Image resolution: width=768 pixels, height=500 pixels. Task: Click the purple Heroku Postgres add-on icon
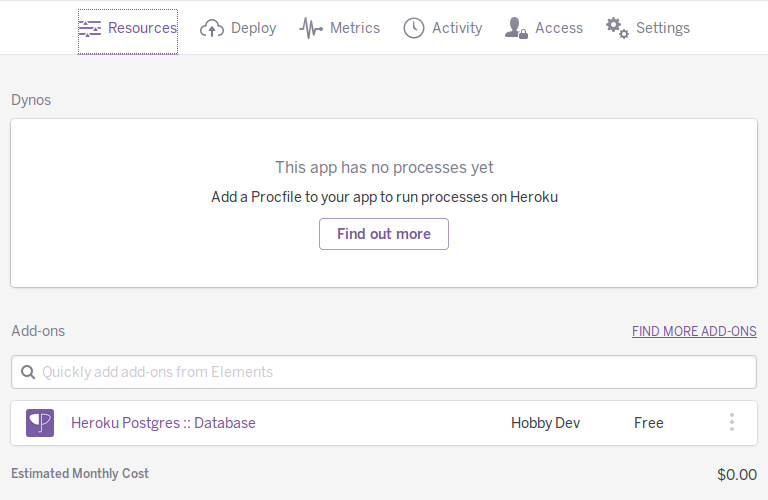(40, 423)
